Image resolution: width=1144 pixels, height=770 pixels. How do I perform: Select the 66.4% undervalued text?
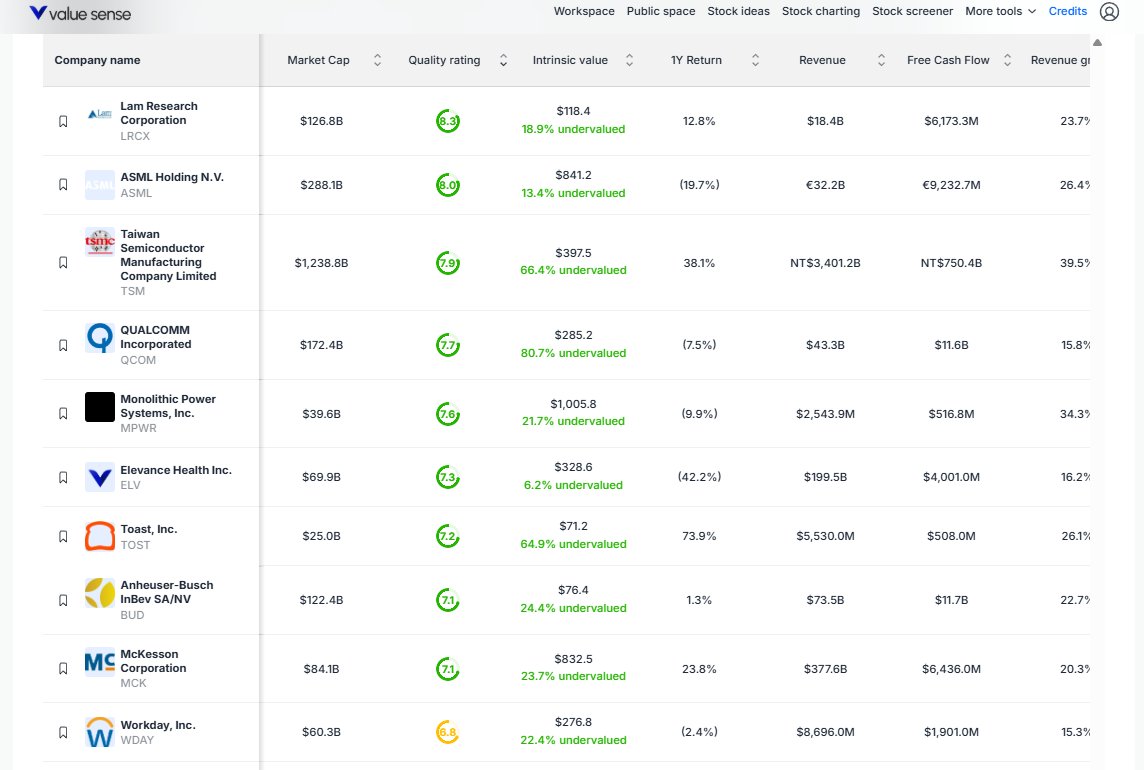[573, 270]
